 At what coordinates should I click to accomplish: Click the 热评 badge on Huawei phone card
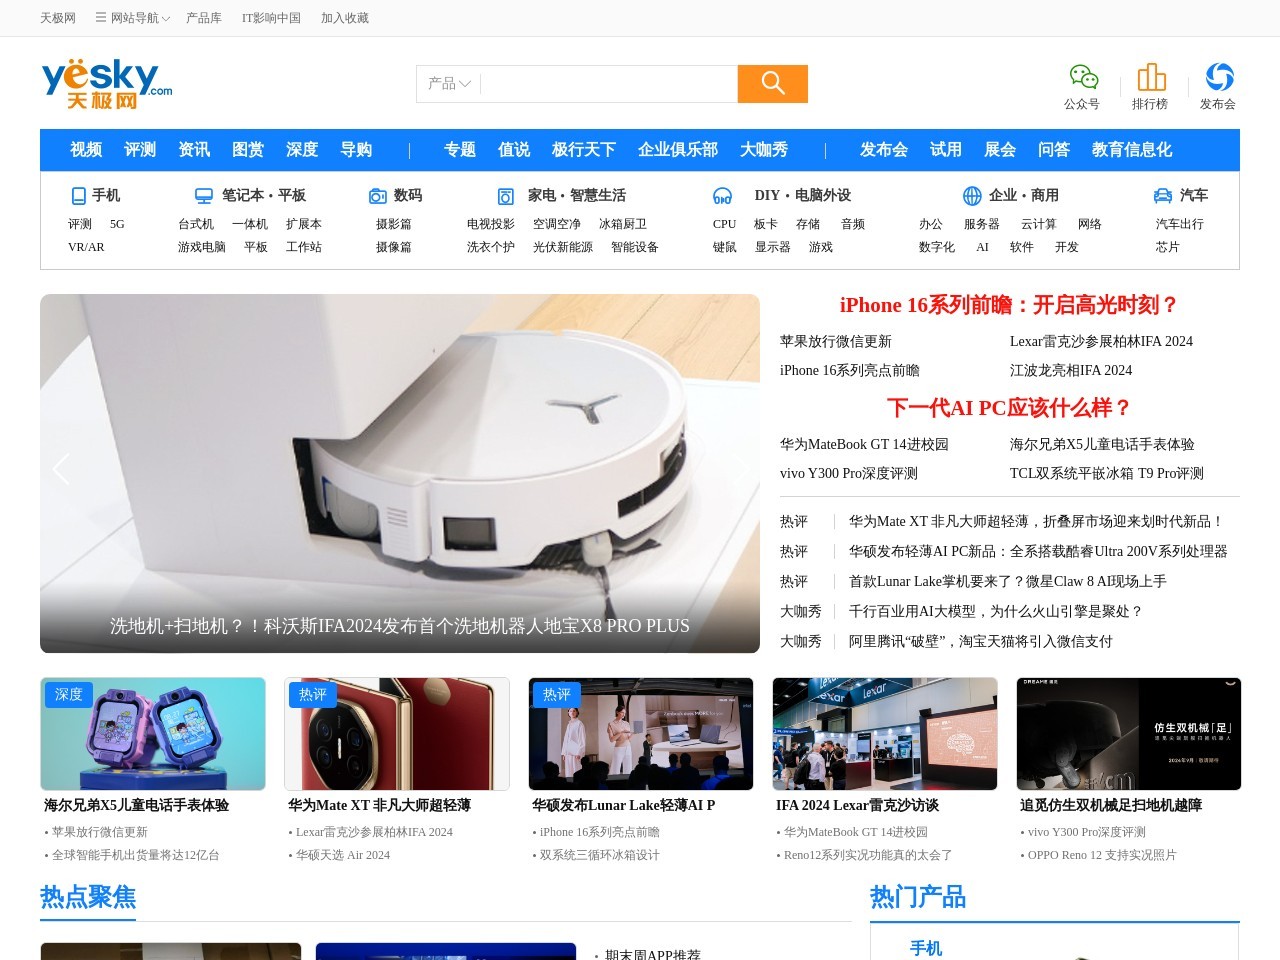[x=313, y=694]
